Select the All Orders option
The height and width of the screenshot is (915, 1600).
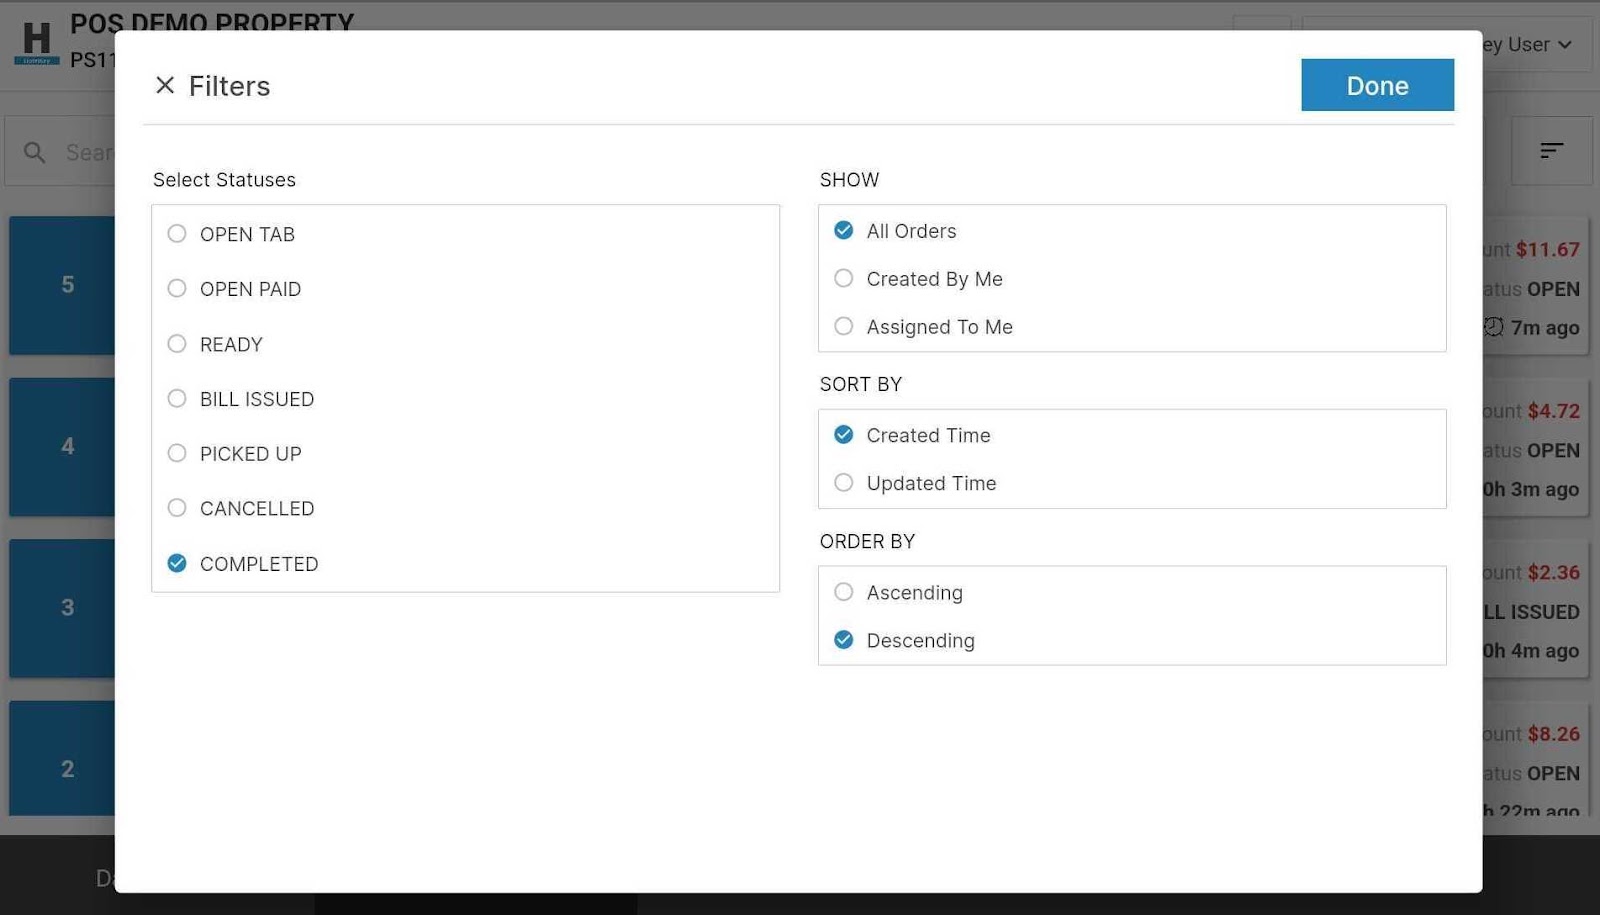pyautogui.click(x=844, y=231)
